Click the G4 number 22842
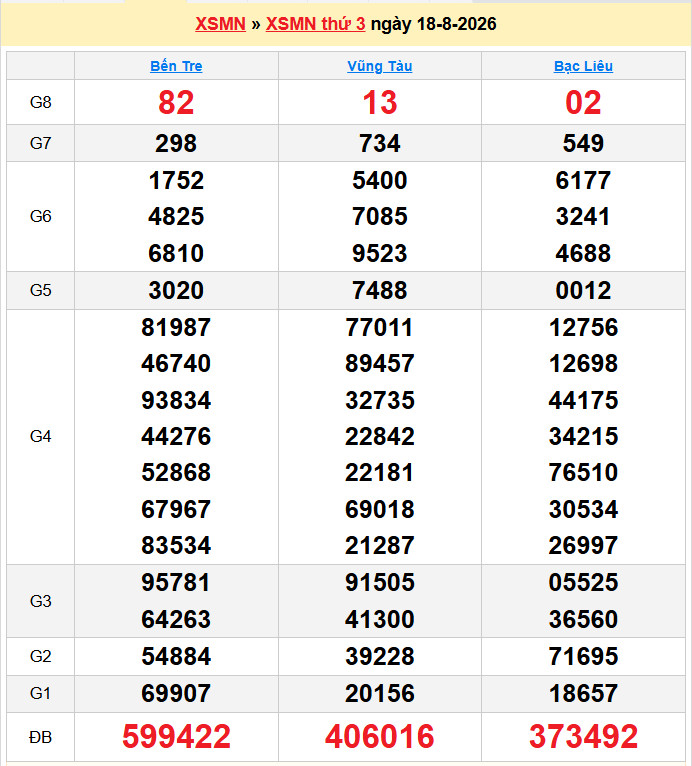Image resolution: width=692 pixels, height=766 pixels. click(380, 436)
